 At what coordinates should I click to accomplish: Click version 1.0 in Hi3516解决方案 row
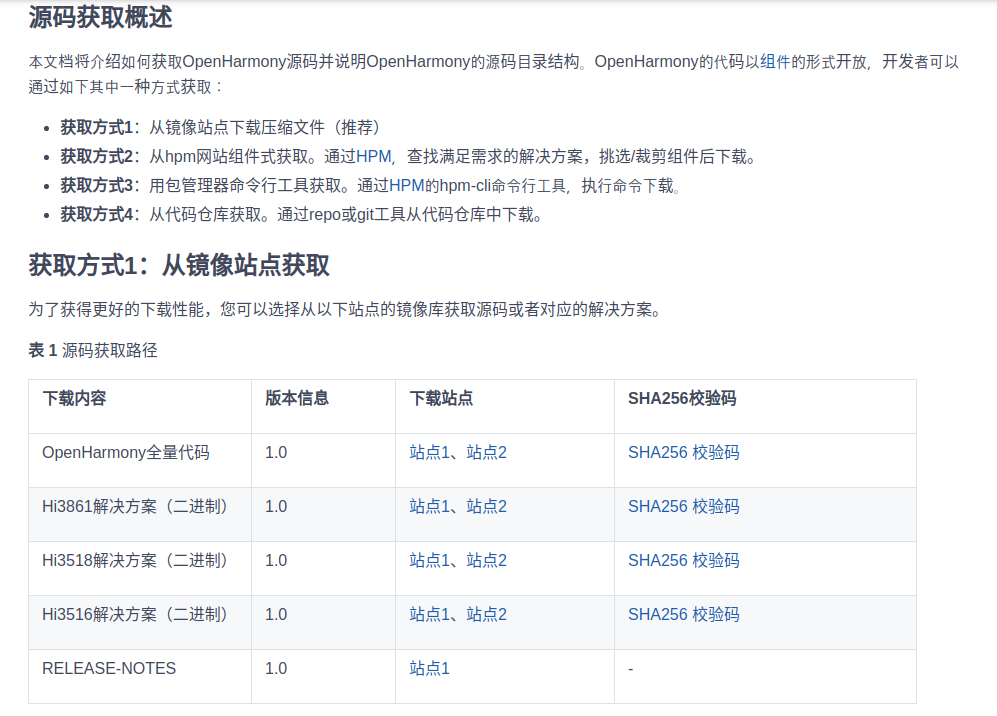pos(276,614)
